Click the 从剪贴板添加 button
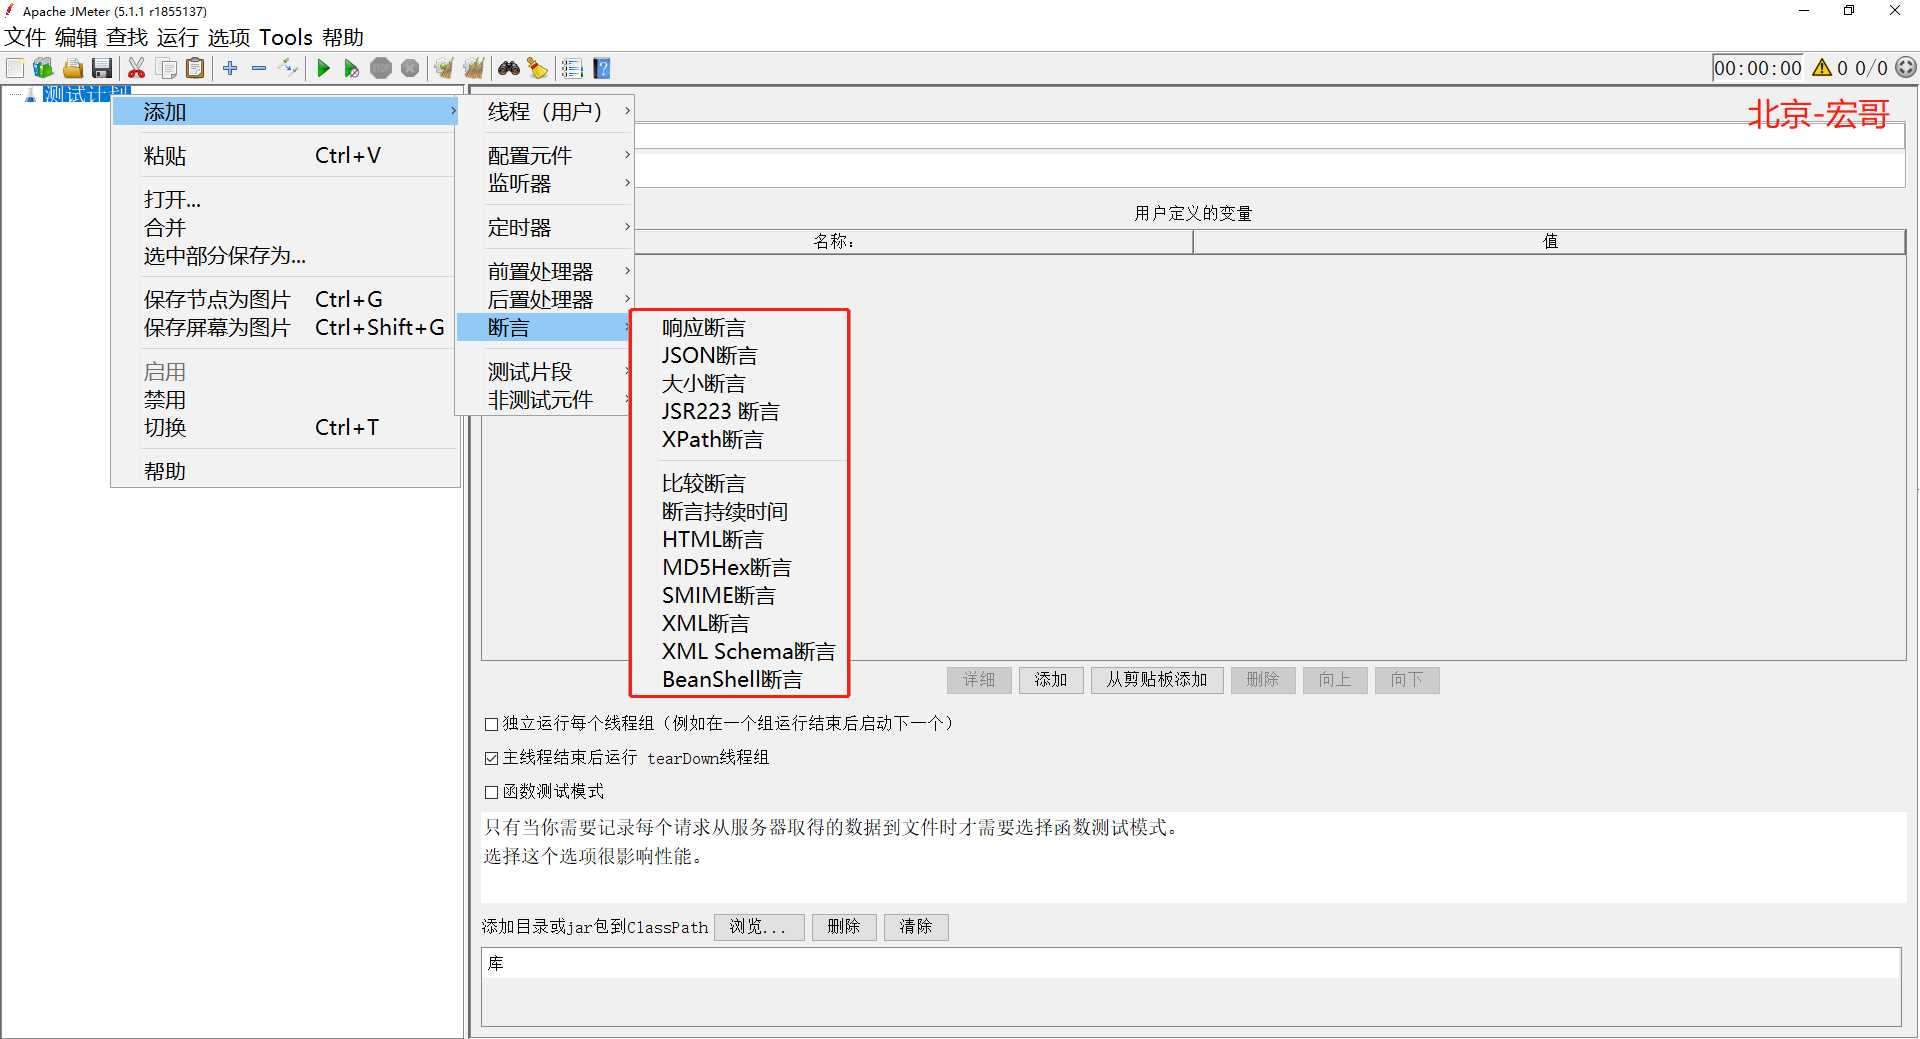The width and height of the screenshot is (1920, 1039). click(x=1157, y=680)
